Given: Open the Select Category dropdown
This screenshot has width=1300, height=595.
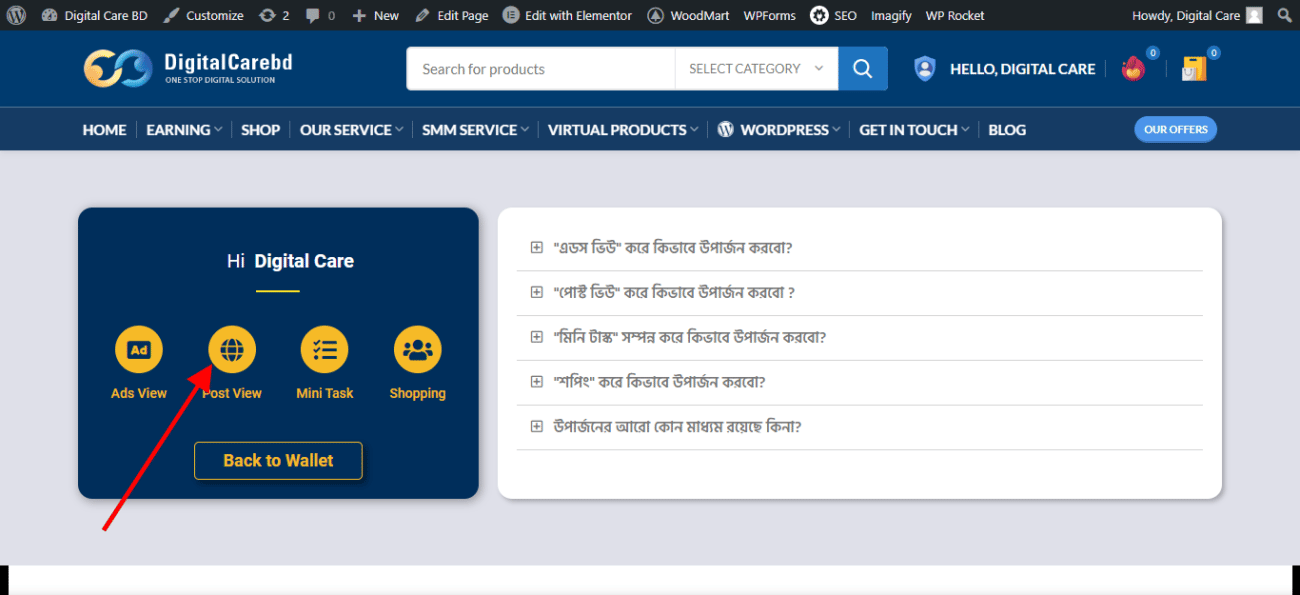Looking at the screenshot, I should tap(756, 69).
